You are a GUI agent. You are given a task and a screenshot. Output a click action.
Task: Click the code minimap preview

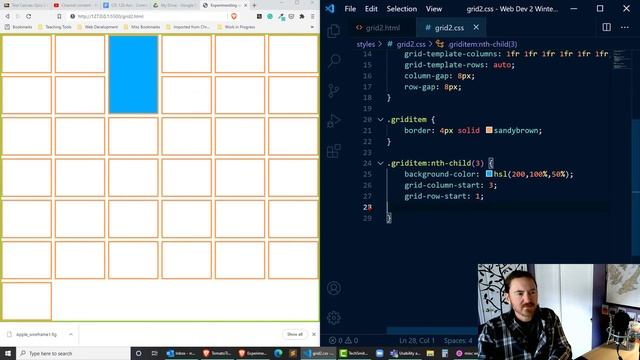[622, 59]
